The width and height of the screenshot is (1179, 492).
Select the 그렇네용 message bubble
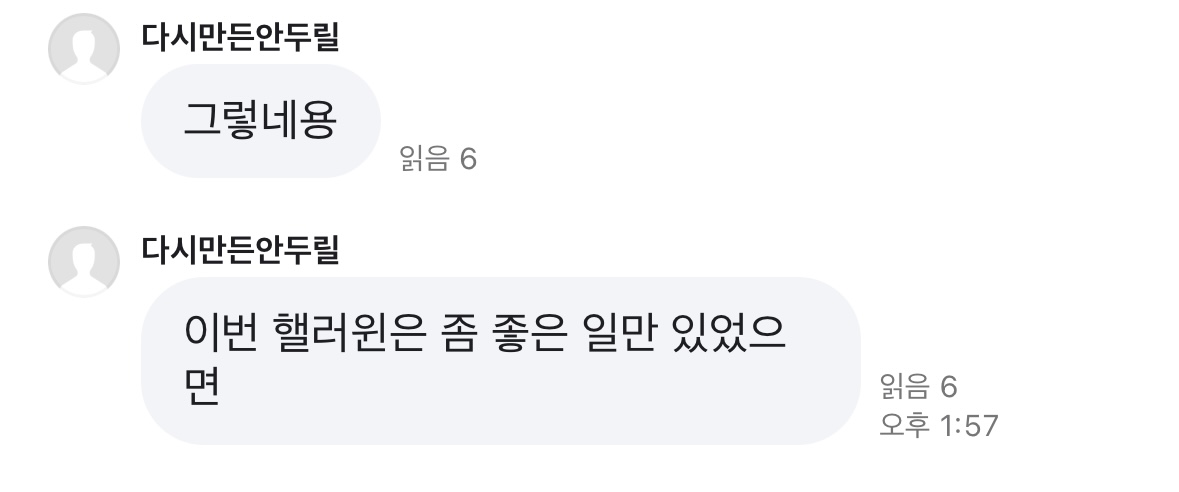click(261, 120)
